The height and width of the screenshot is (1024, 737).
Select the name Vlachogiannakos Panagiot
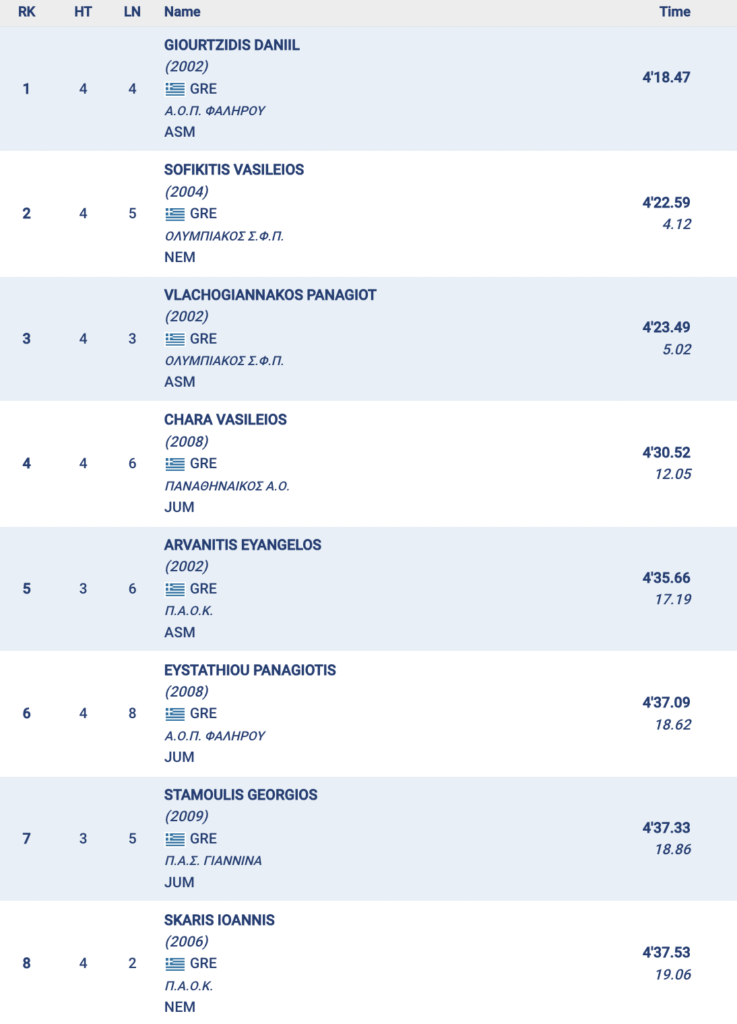tap(270, 295)
